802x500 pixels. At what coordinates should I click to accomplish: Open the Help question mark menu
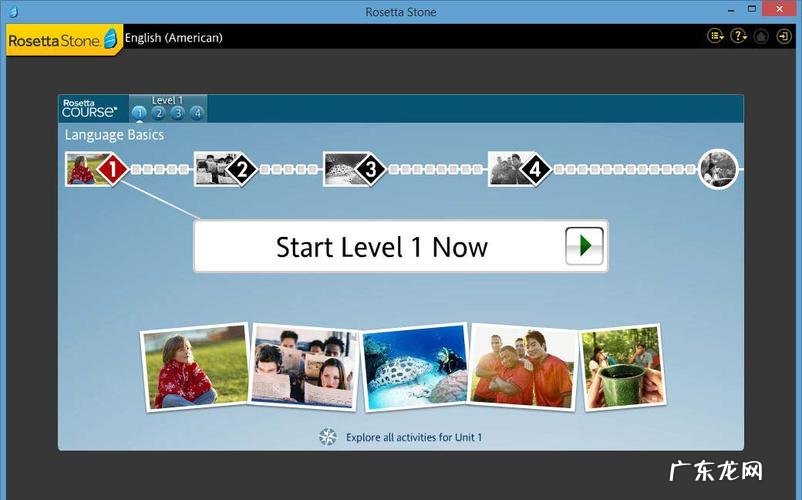738,36
